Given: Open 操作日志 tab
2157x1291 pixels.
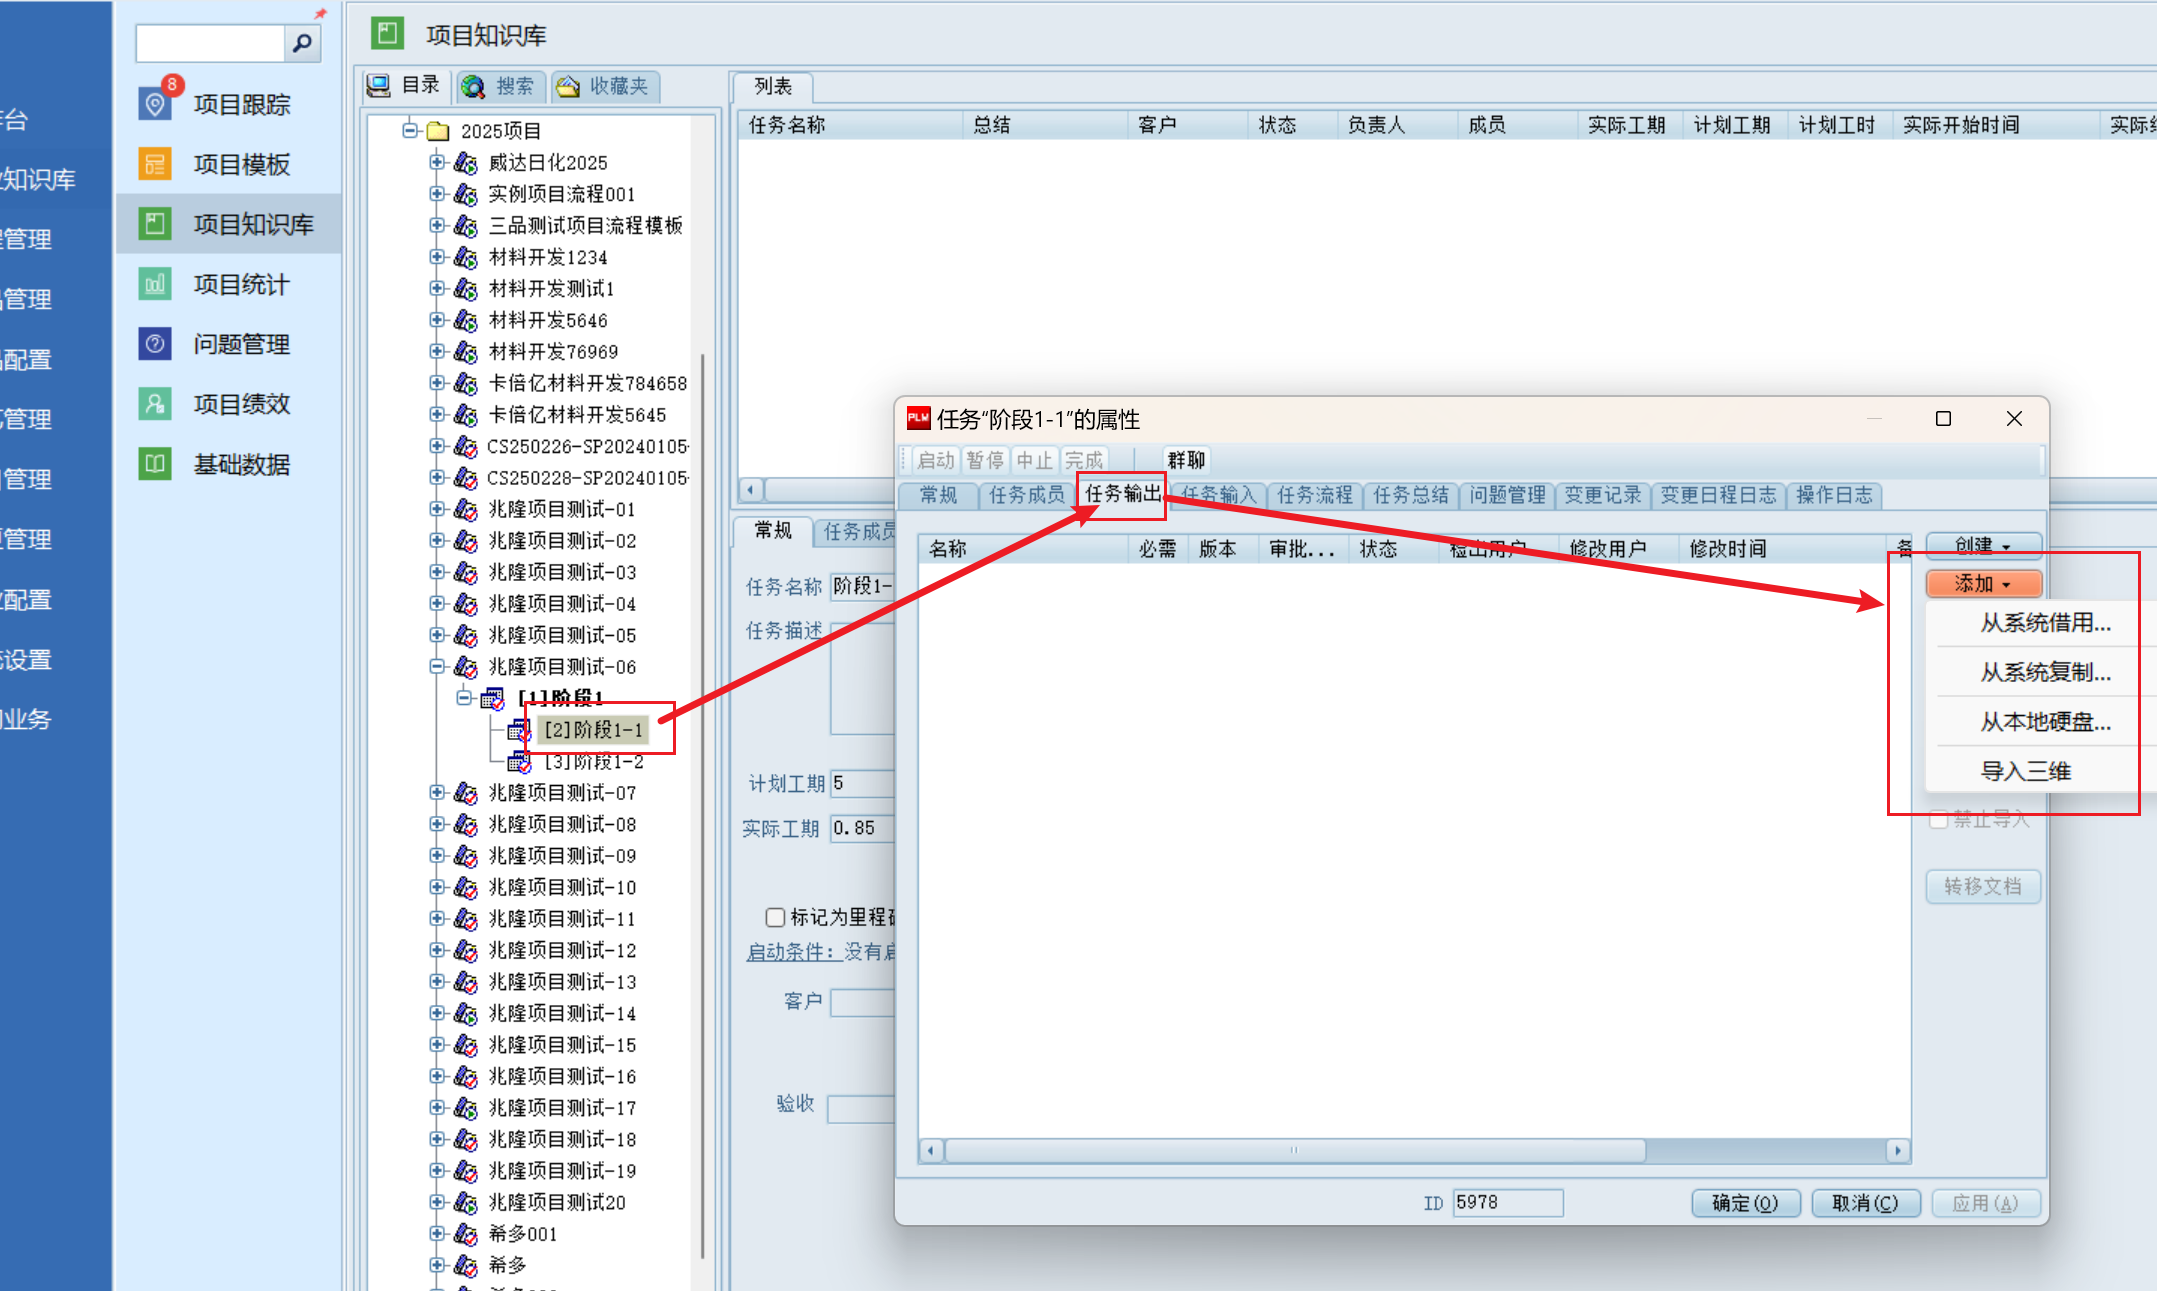Looking at the screenshot, I should (1834, 495).
